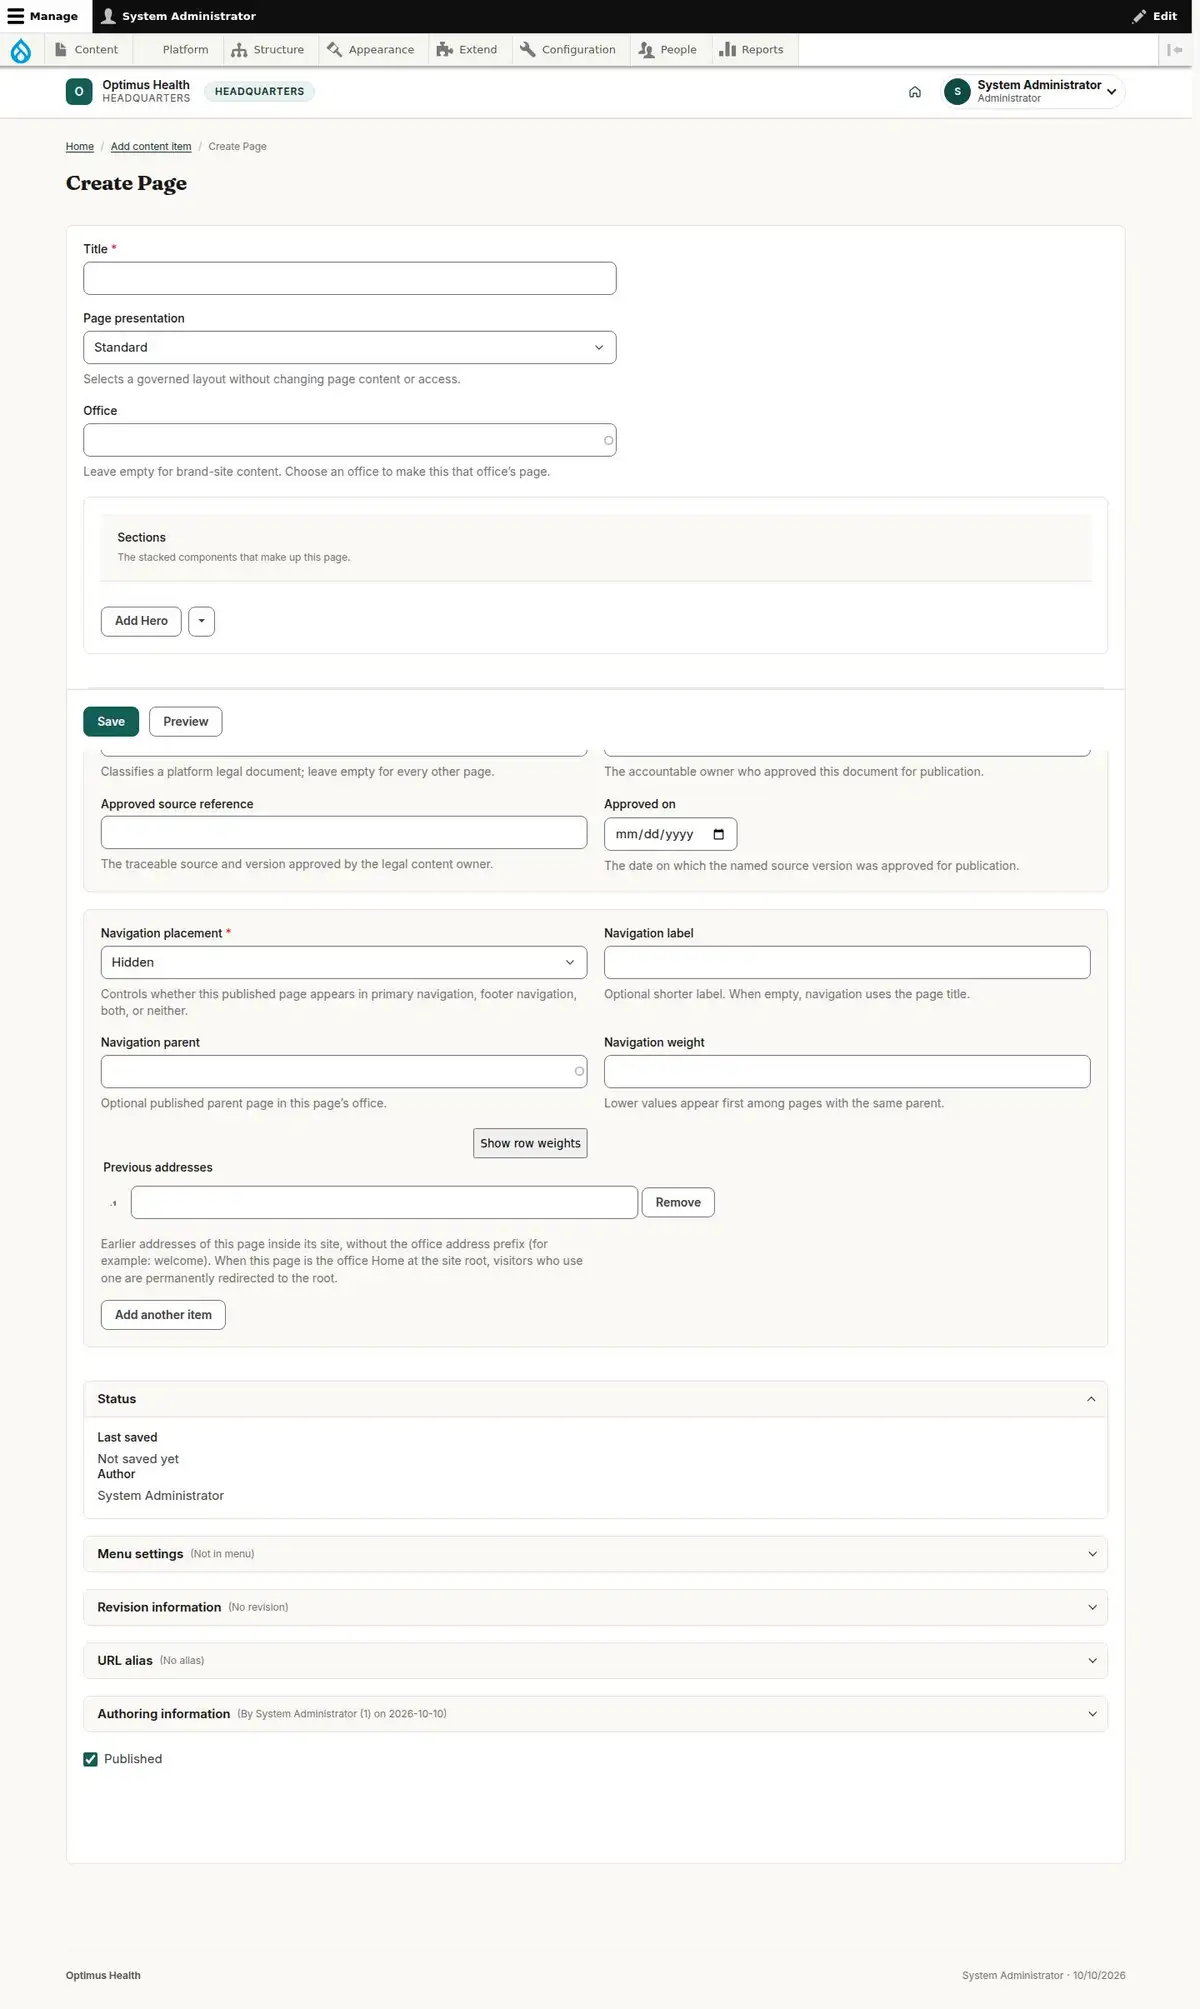Image resolution: width=1200 pixels, height=2009 pixels.
Task: Expand the Revision information section
Action: (596, 1607)
